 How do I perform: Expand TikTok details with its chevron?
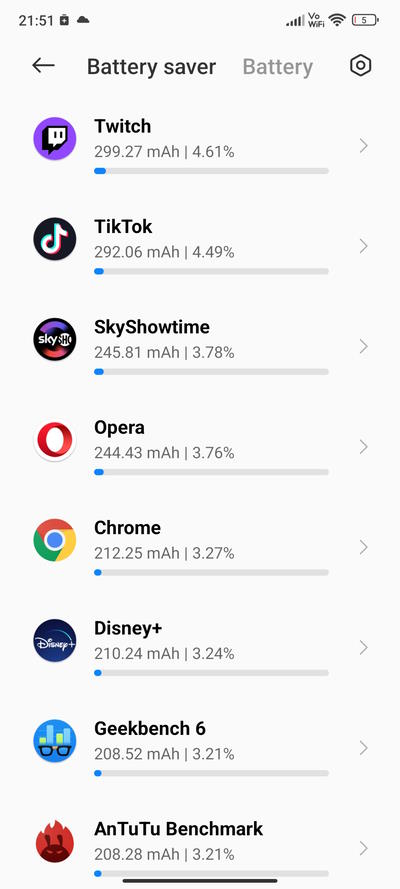[x=364, y=247]
